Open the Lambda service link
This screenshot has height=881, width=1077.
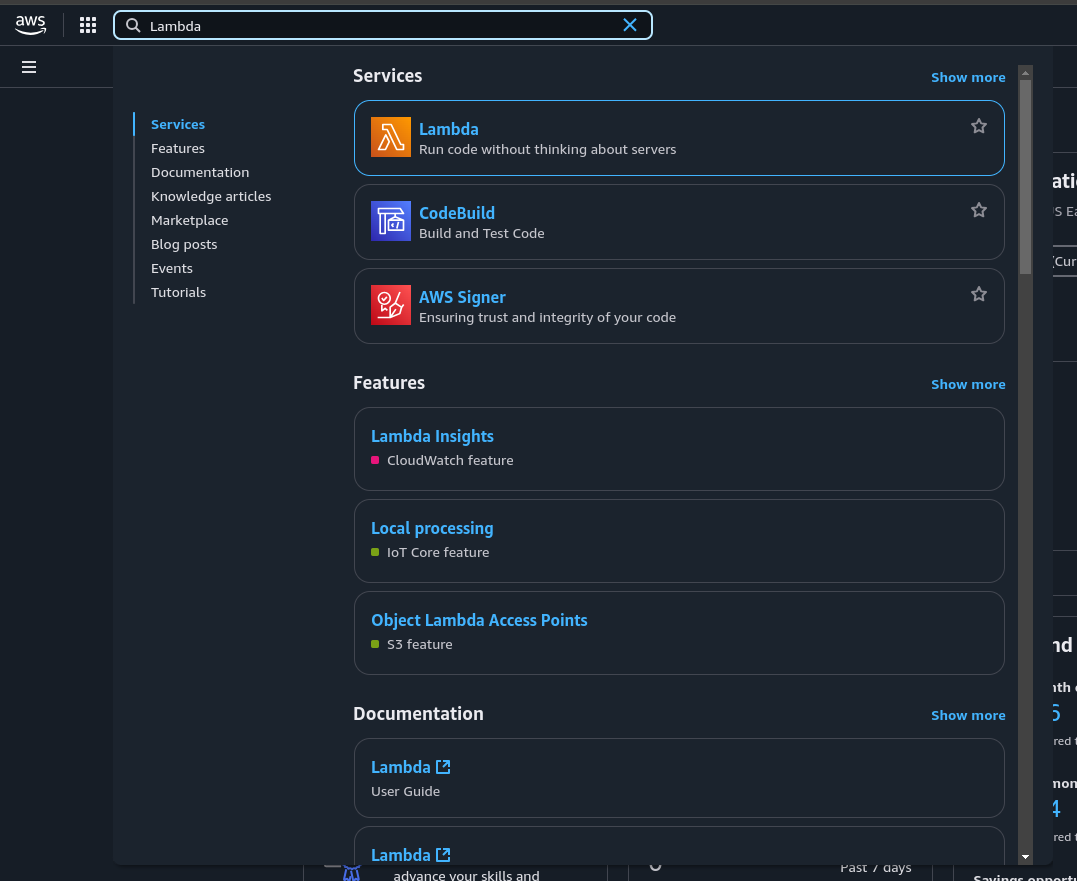tap(449, 129)
